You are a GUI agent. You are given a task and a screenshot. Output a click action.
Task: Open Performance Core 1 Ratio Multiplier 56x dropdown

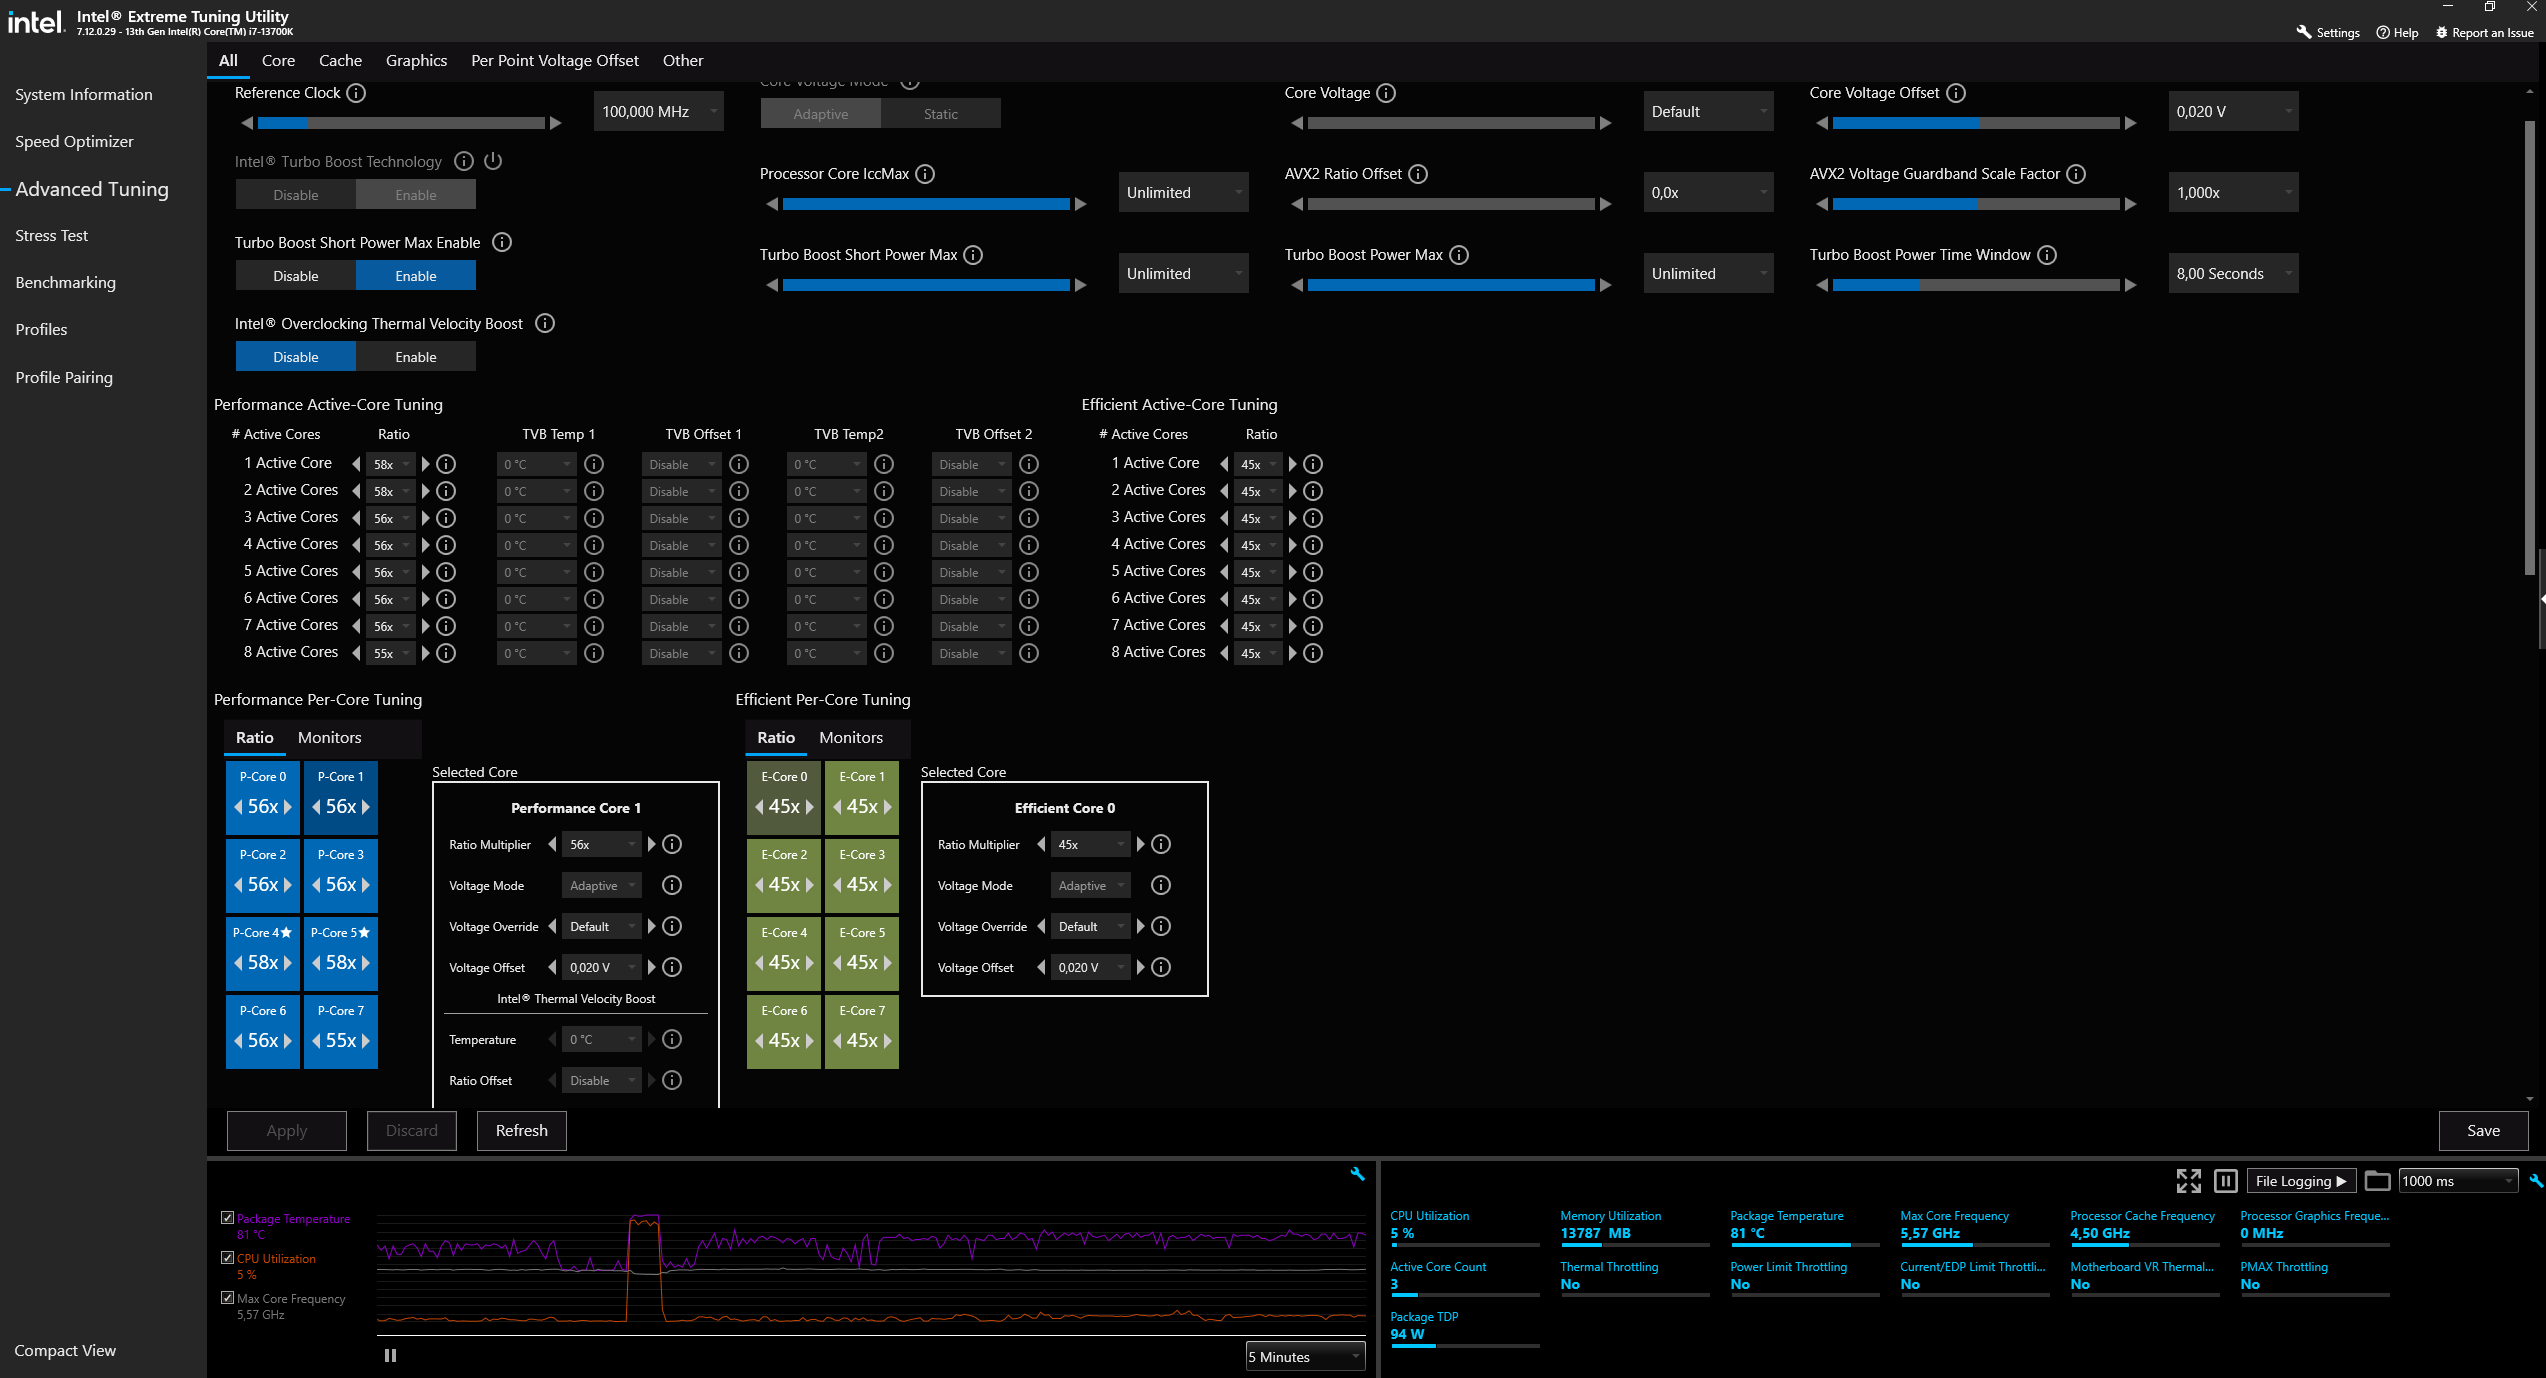point(602,845)
